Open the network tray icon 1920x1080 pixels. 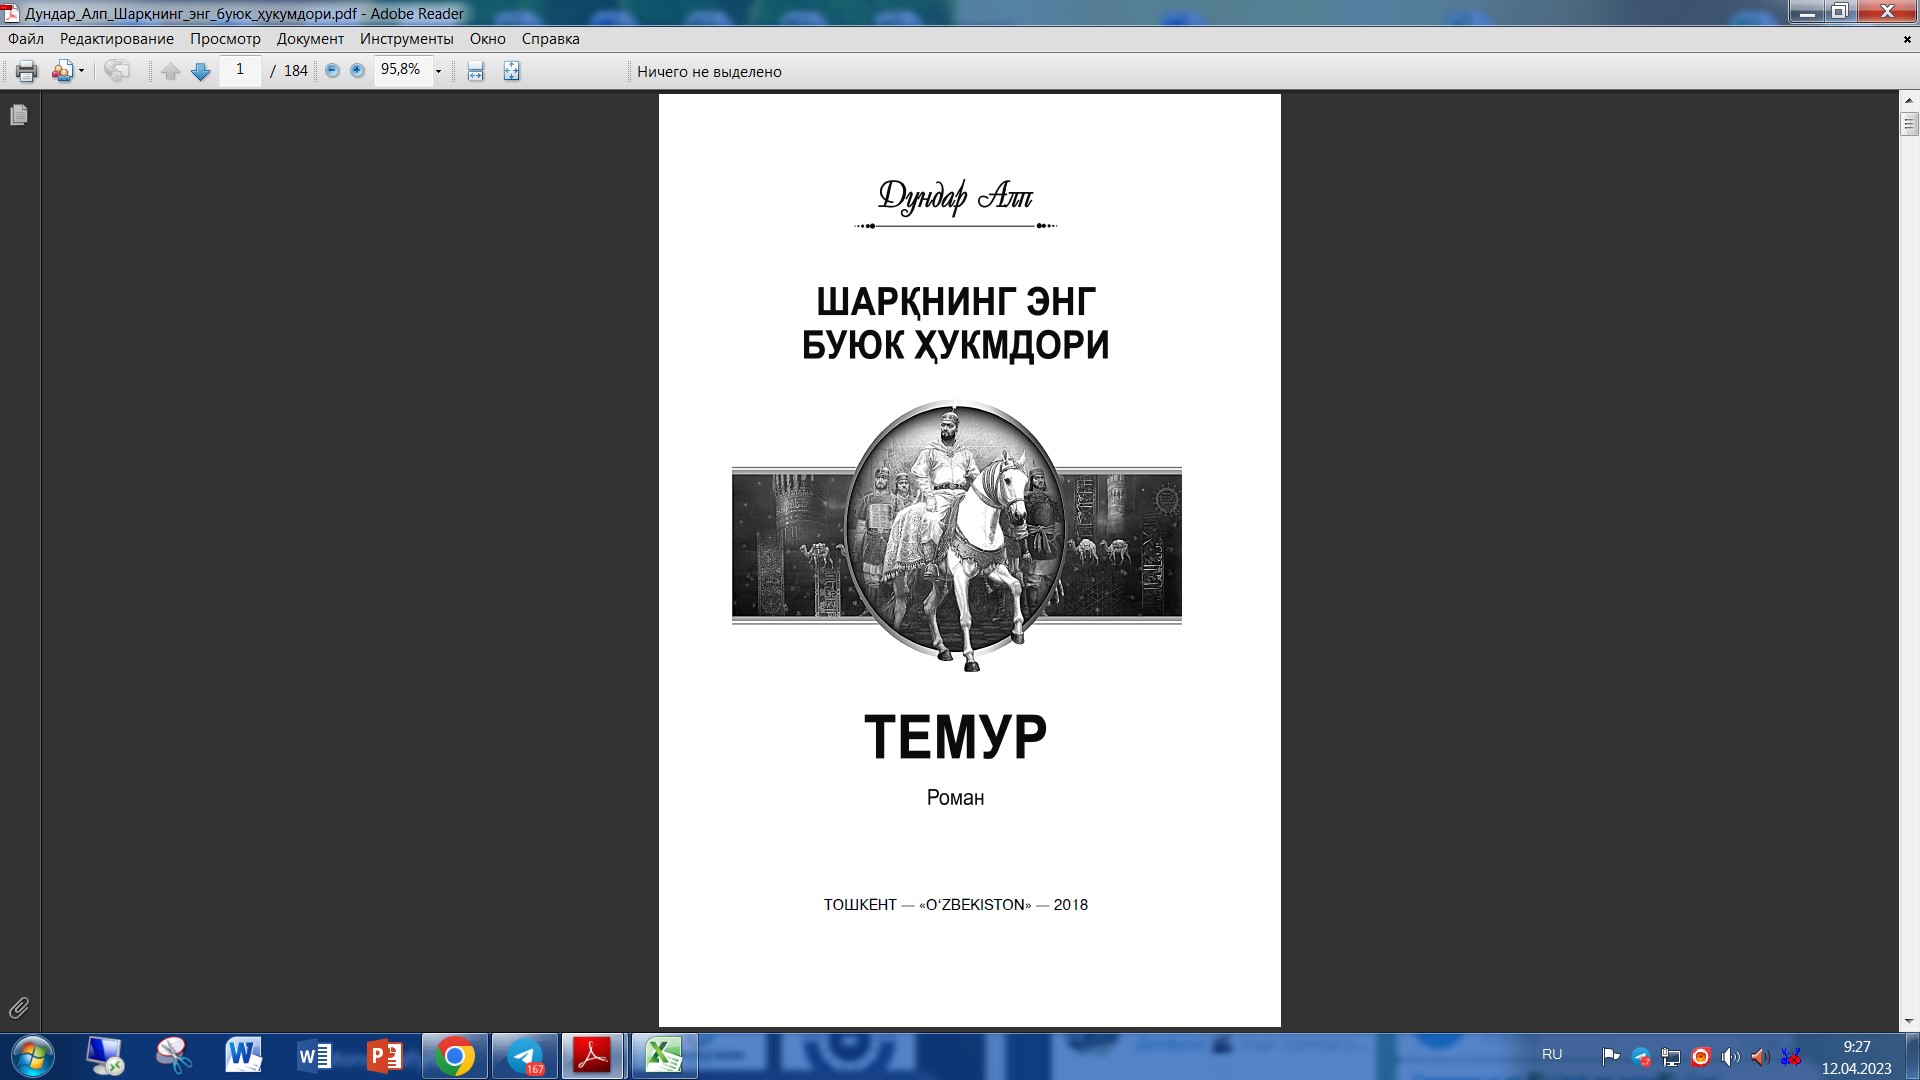click(x=1671, y=1056)
